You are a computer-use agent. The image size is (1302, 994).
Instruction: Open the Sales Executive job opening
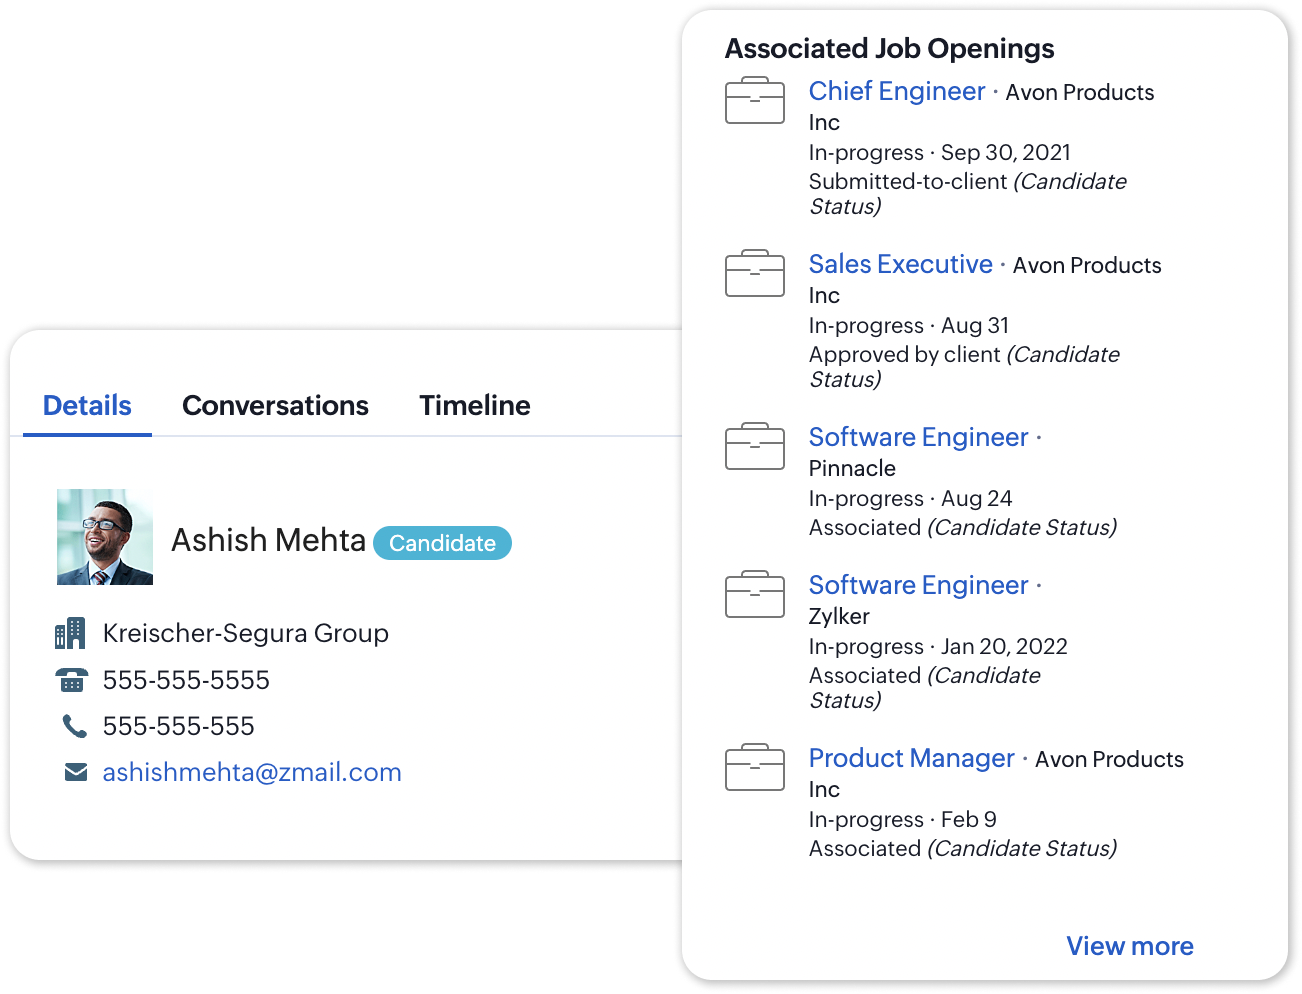(x=900, y=264)
